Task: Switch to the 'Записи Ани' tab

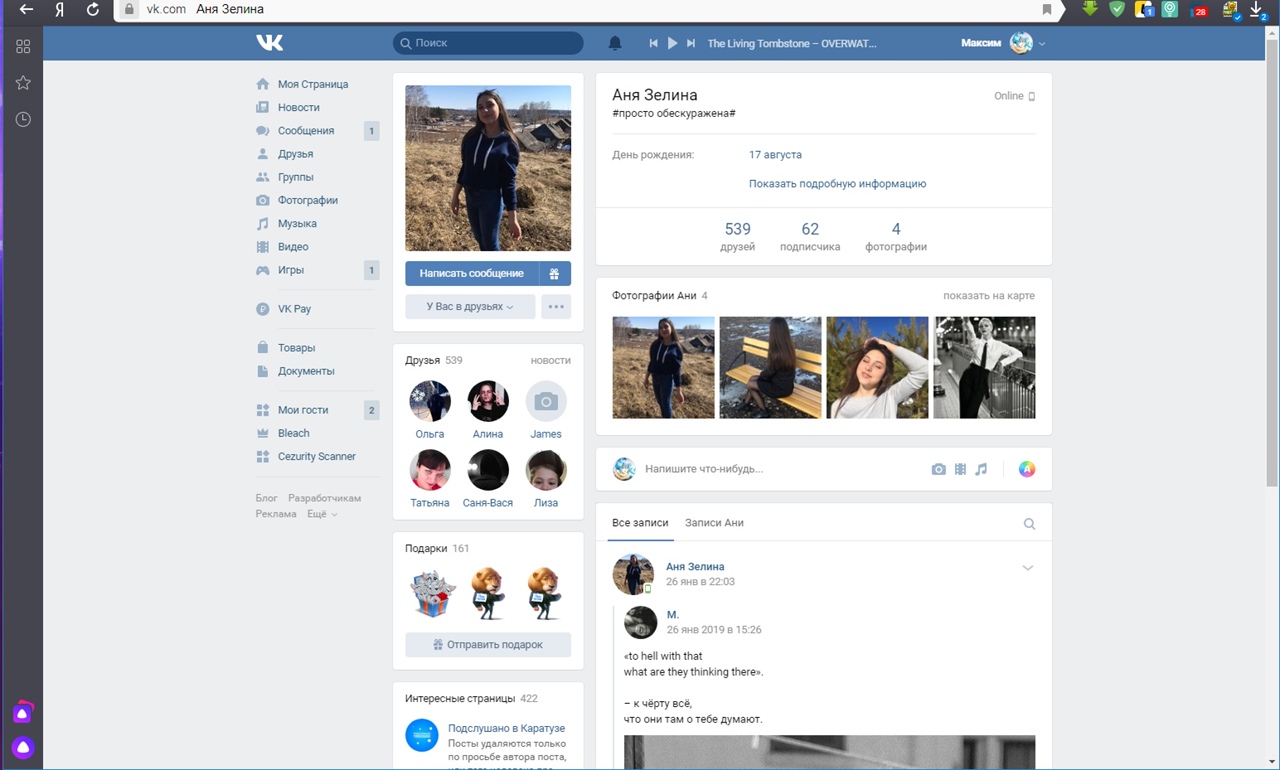Action: (714, 523)
